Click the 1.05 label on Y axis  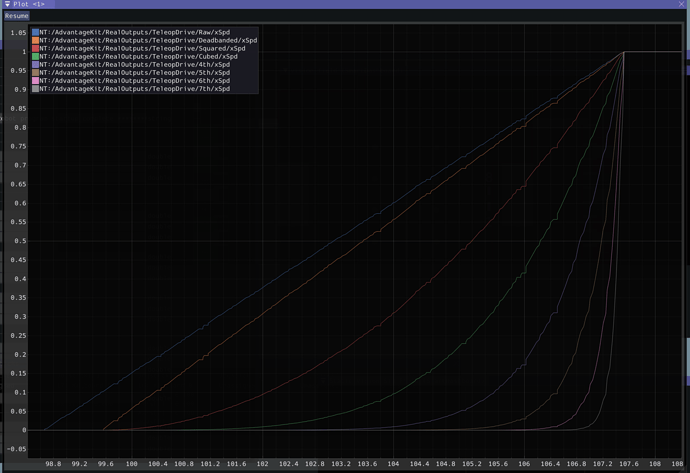click(18, 33)
